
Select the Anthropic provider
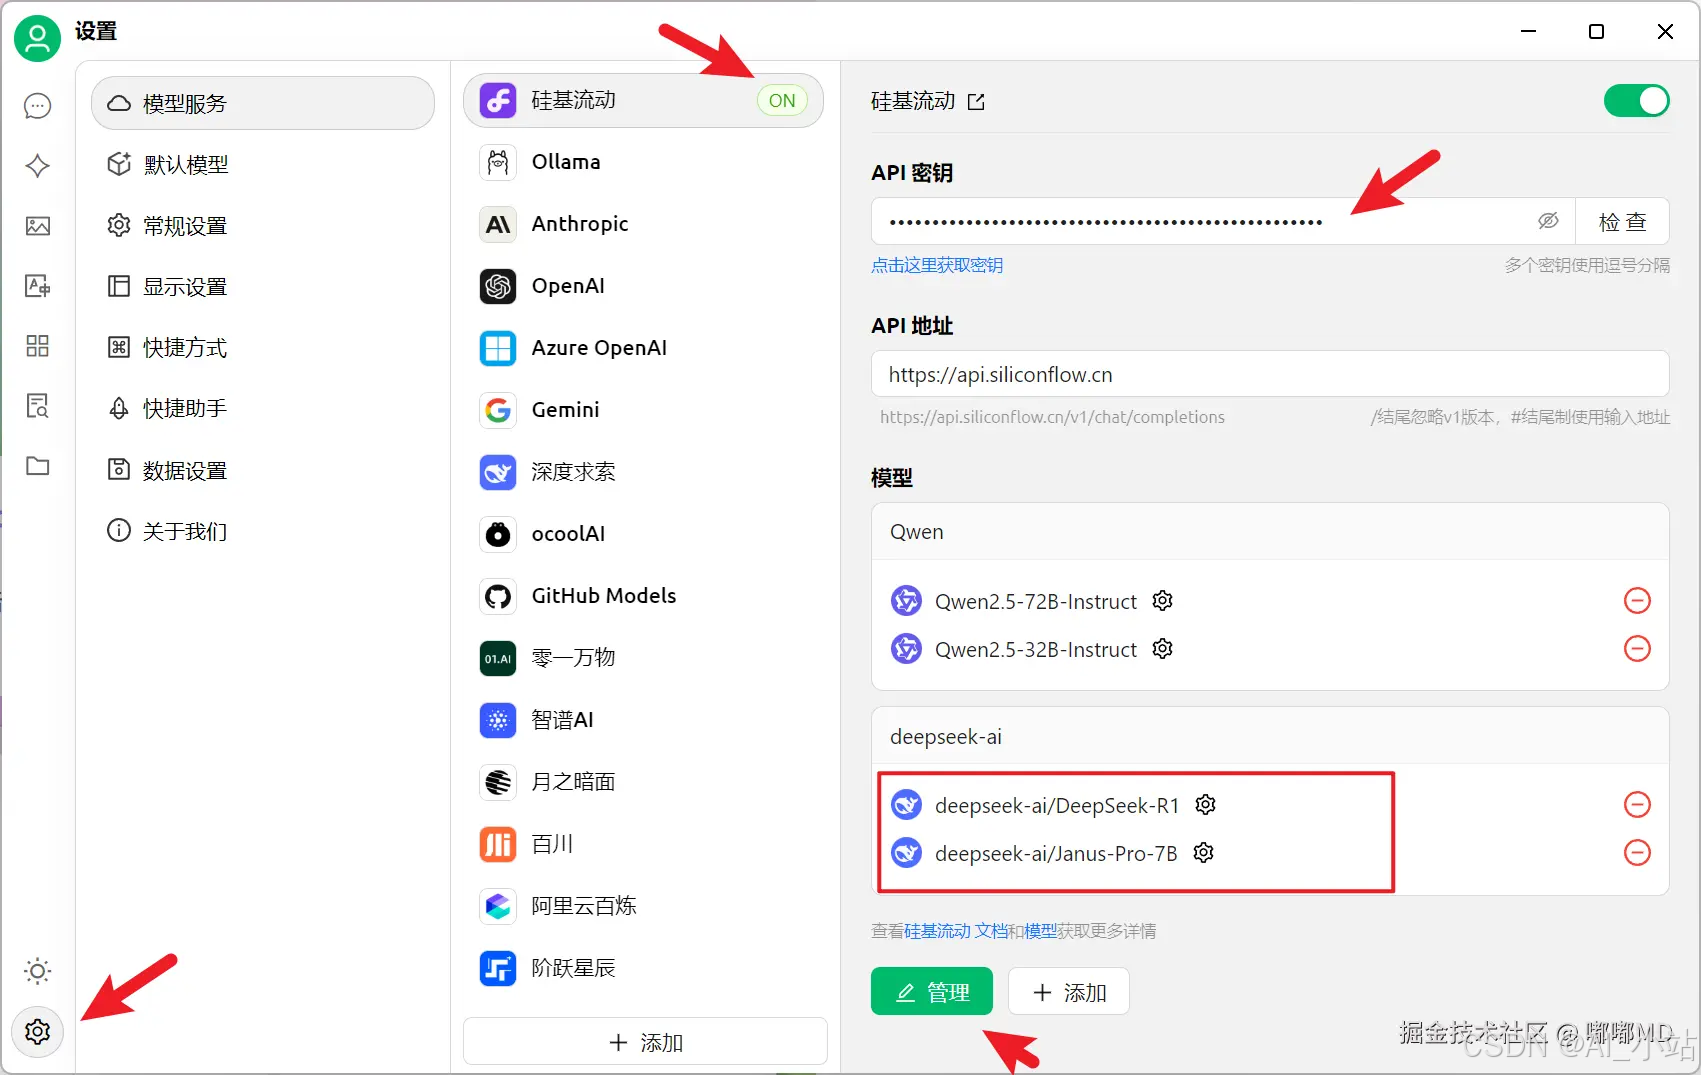[643, 224]
